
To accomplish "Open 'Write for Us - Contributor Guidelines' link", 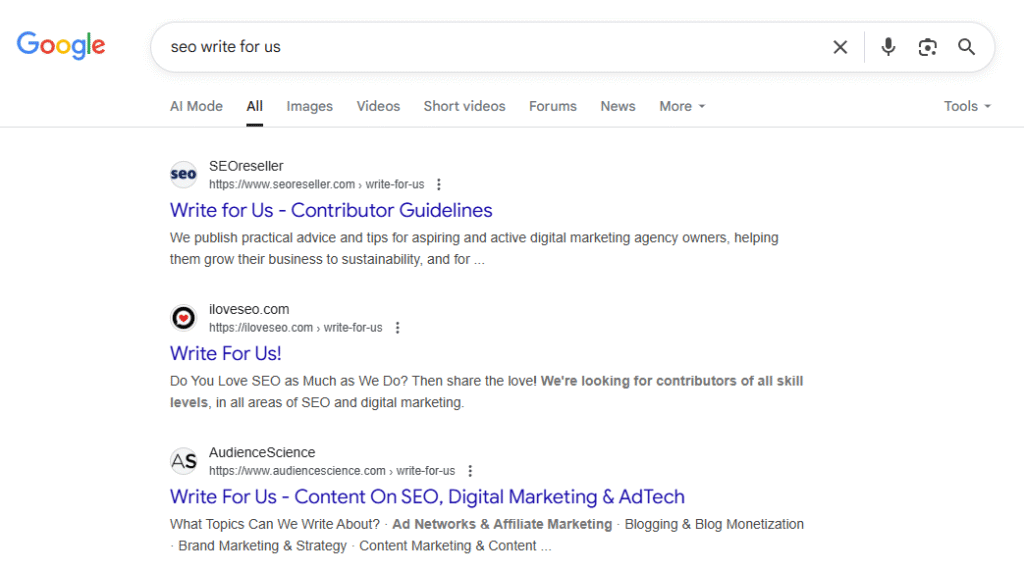I will (x=331, y=210).
